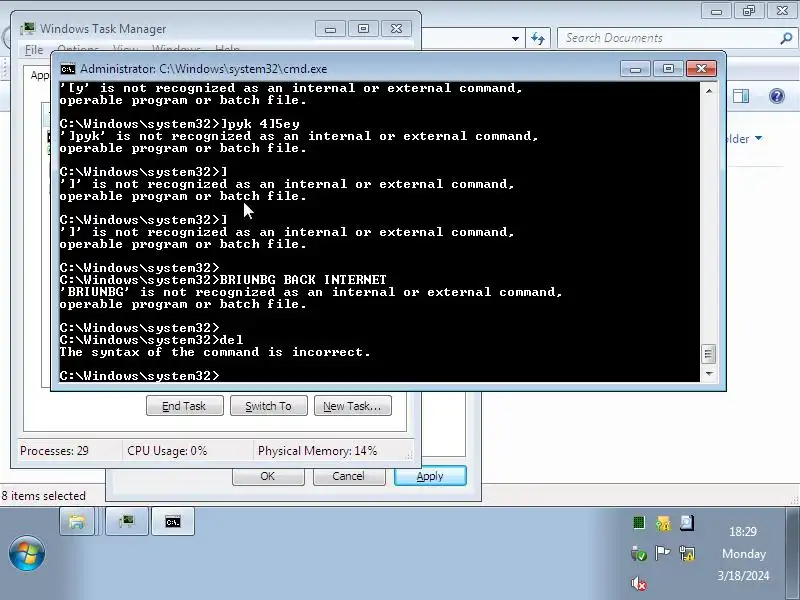Click the Explorer help question-mark icon
Image resolution: width=800 pixels, height=600 pixels.
(x=777, y=96)
